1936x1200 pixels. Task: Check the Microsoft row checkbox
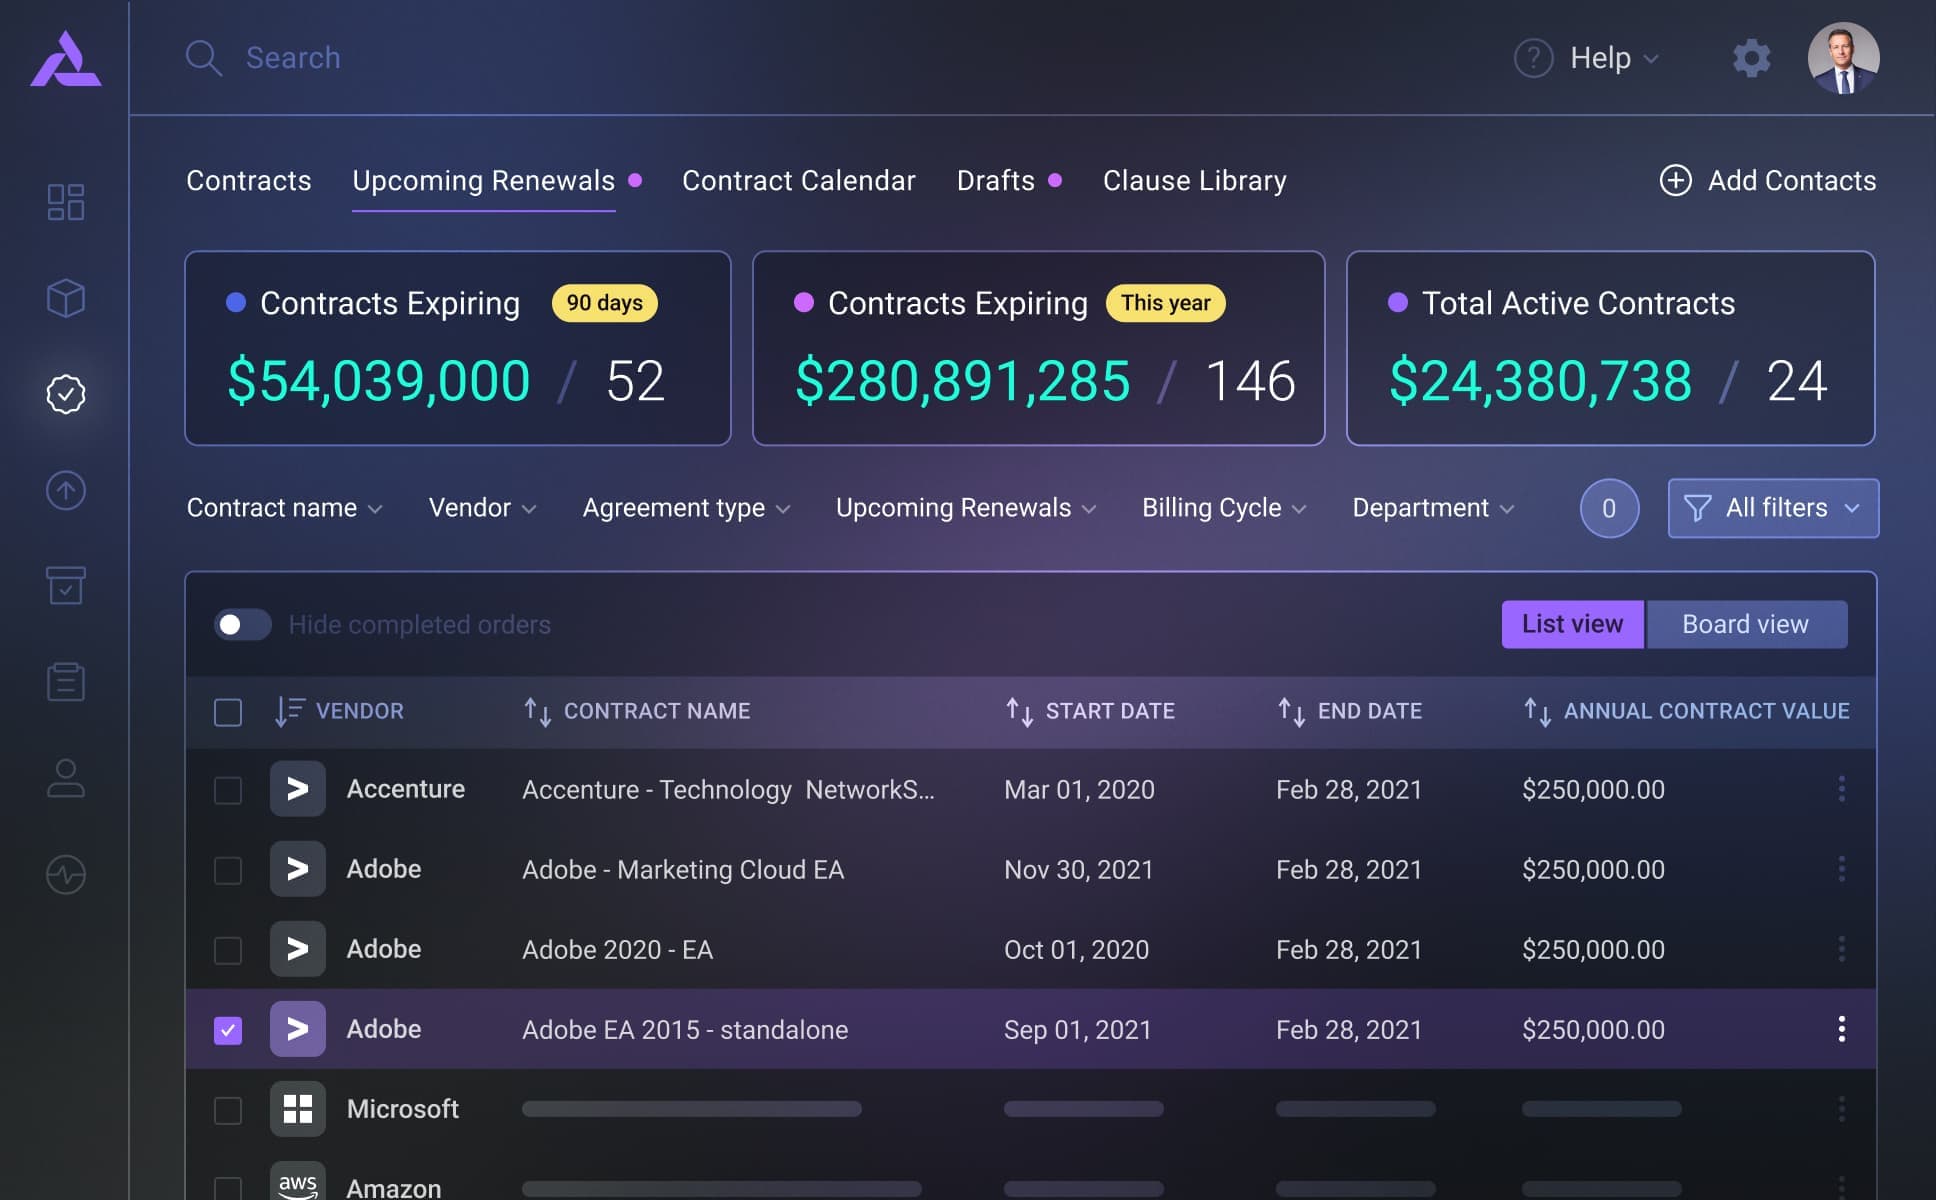[x=228, y=1110]
